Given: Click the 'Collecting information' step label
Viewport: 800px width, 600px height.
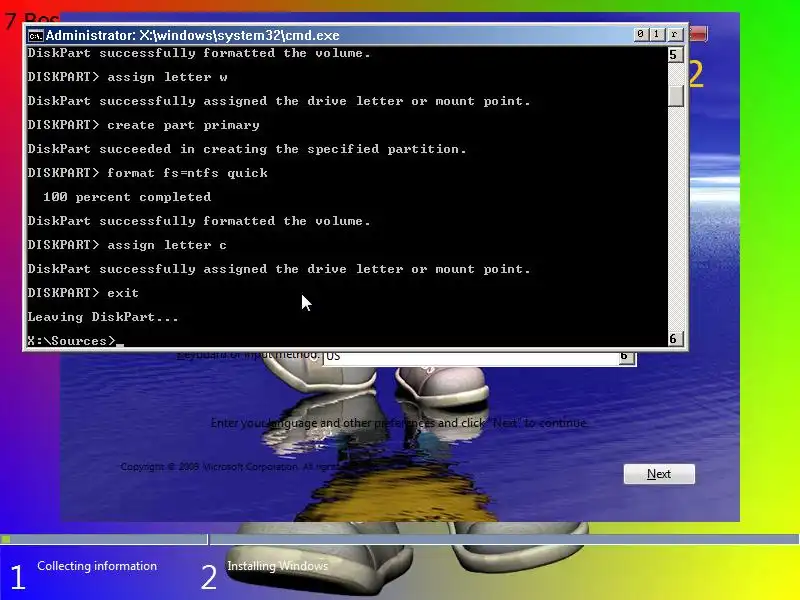Looking at the screenshot, I should click(x=97, y=566).
